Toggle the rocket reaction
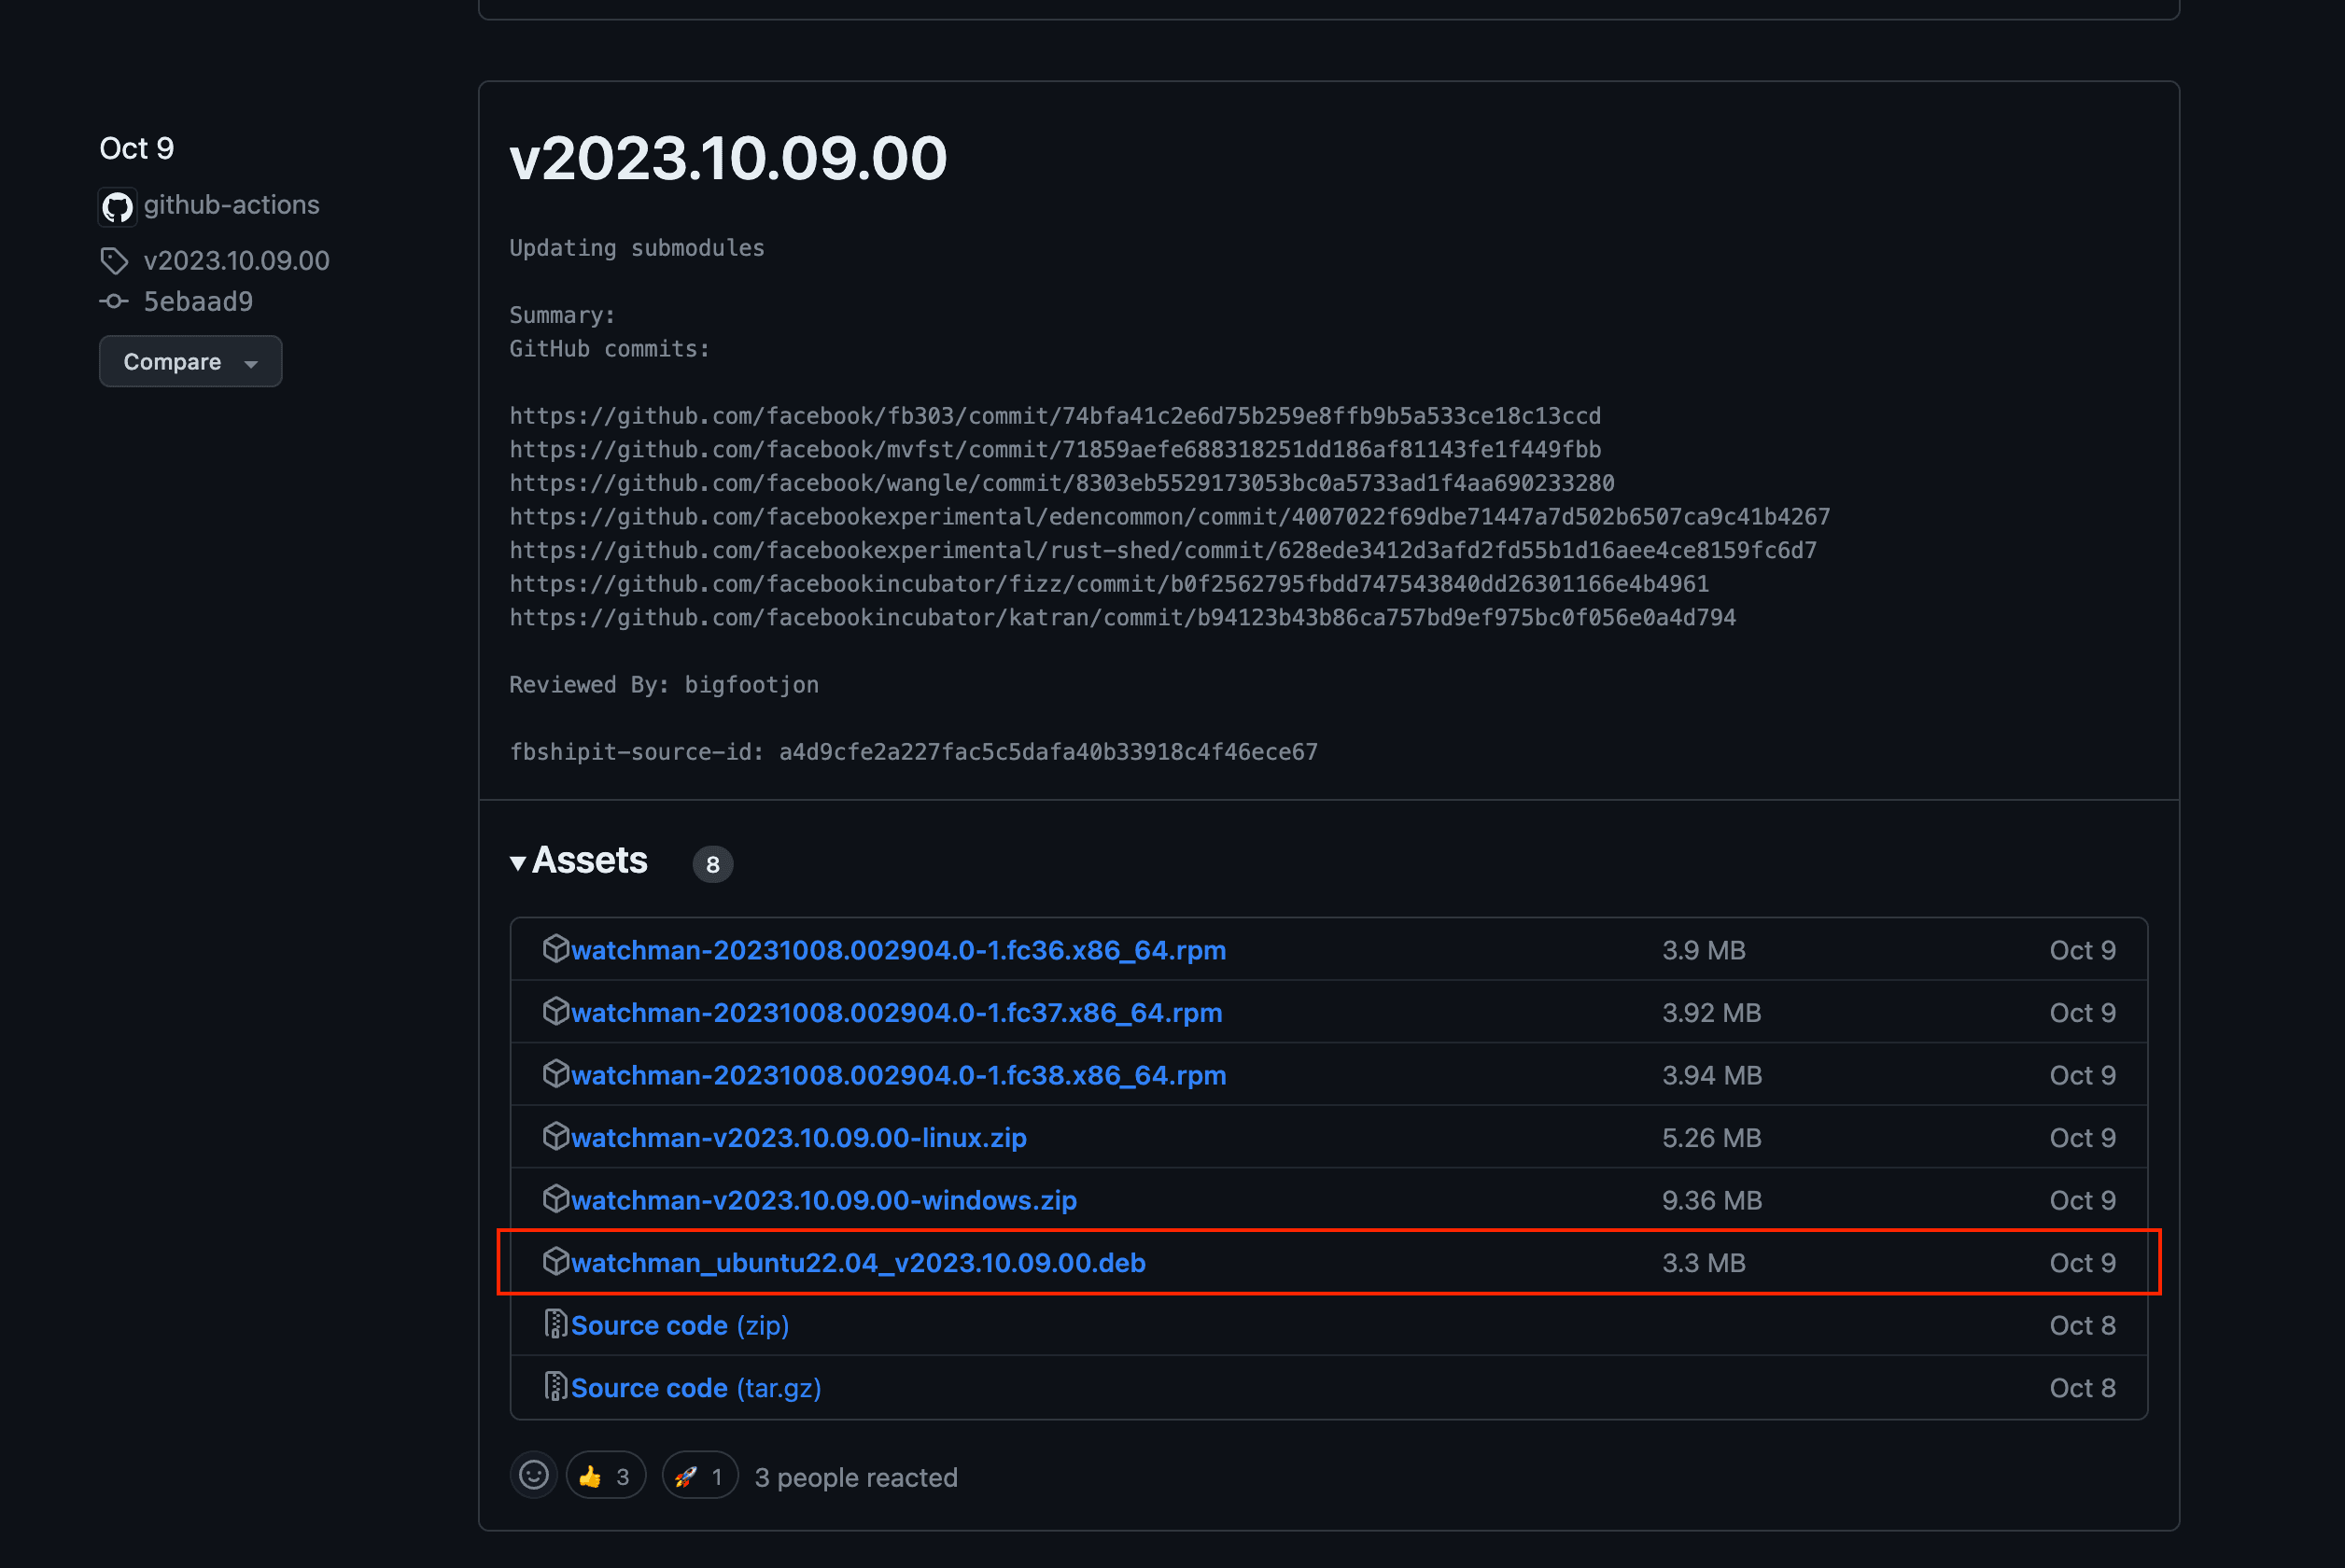Screen dimensions: 2345x1568 pyautogui.click(x=700, y=1476)
